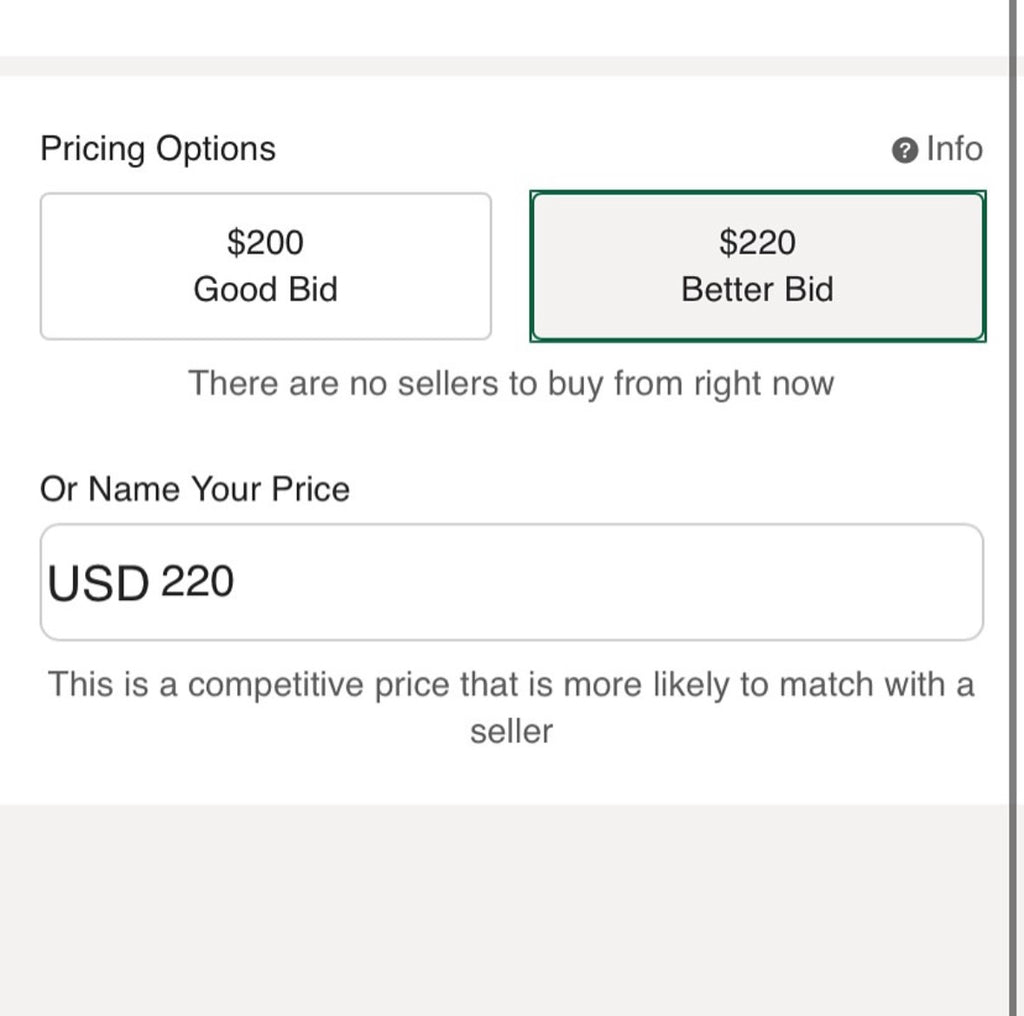Click the word seller ending the hint

point(511,732)
